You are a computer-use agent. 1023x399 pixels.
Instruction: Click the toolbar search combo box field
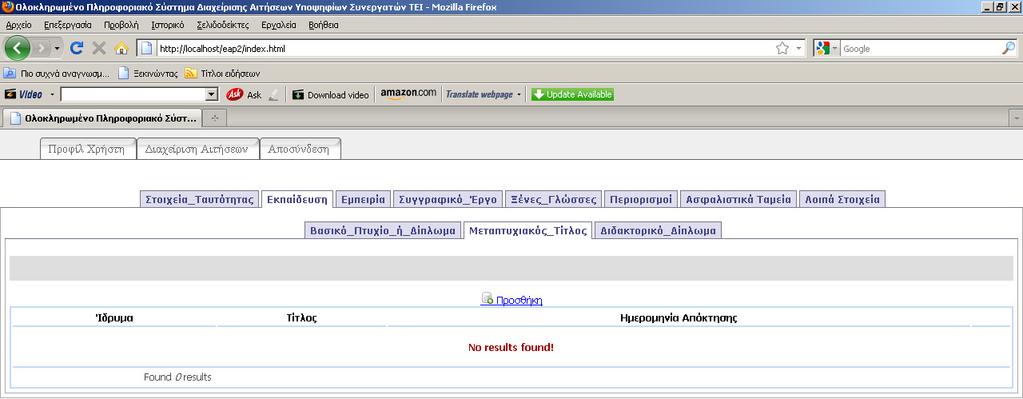(x=133, y=95)
